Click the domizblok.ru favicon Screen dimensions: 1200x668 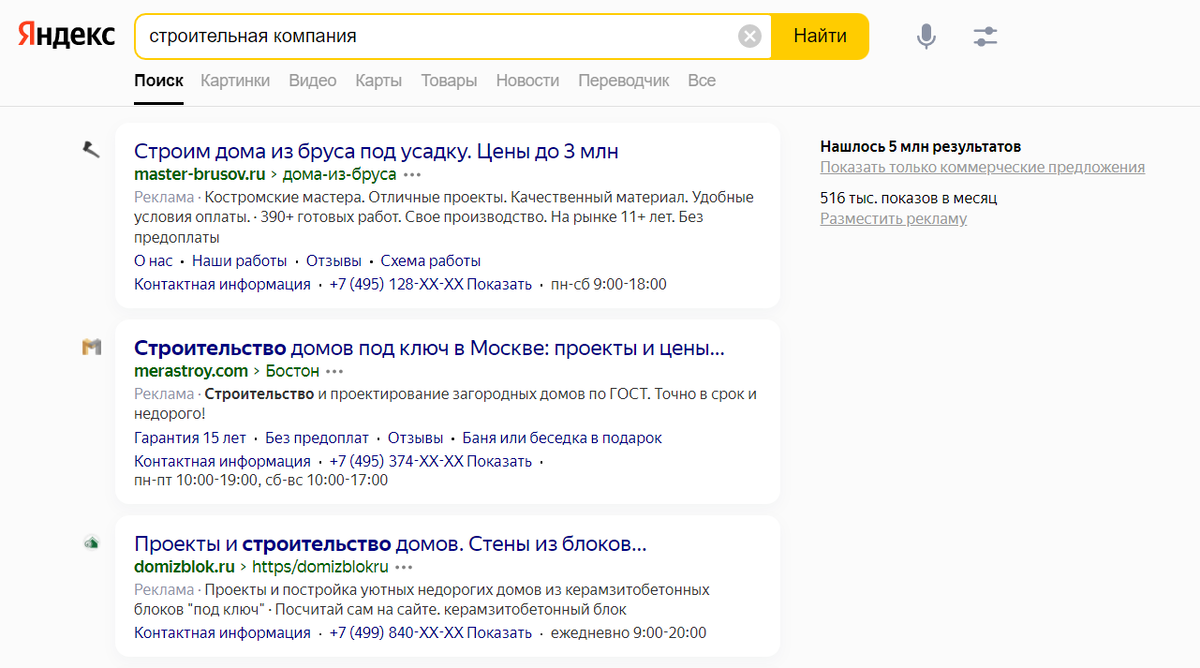pos(92,543)
